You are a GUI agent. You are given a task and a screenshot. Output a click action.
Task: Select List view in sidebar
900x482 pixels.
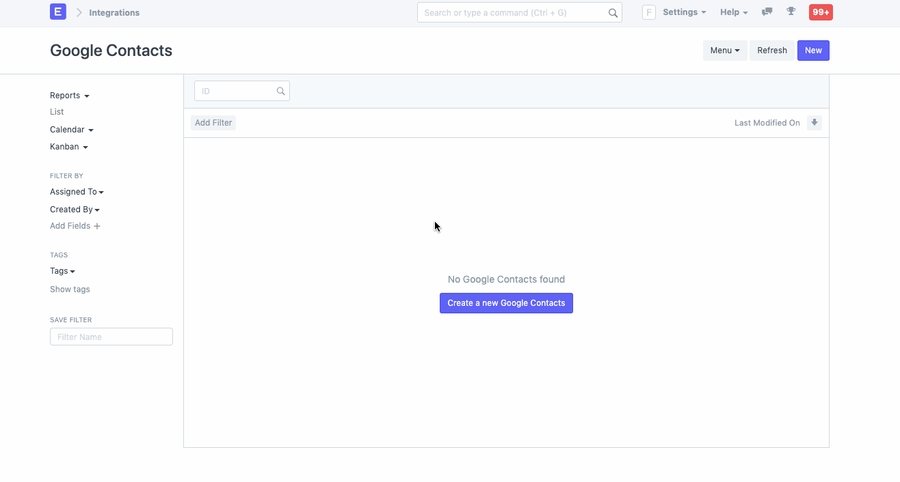[57, 112]
